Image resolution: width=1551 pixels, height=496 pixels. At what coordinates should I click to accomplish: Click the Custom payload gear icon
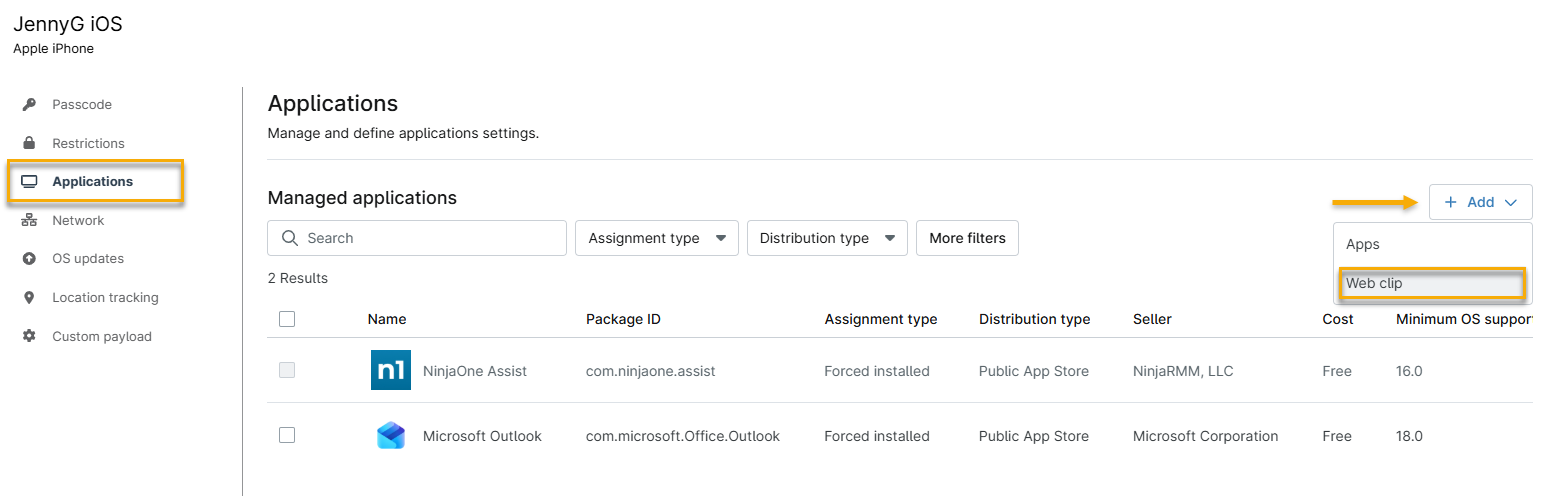tap(30, 337)
